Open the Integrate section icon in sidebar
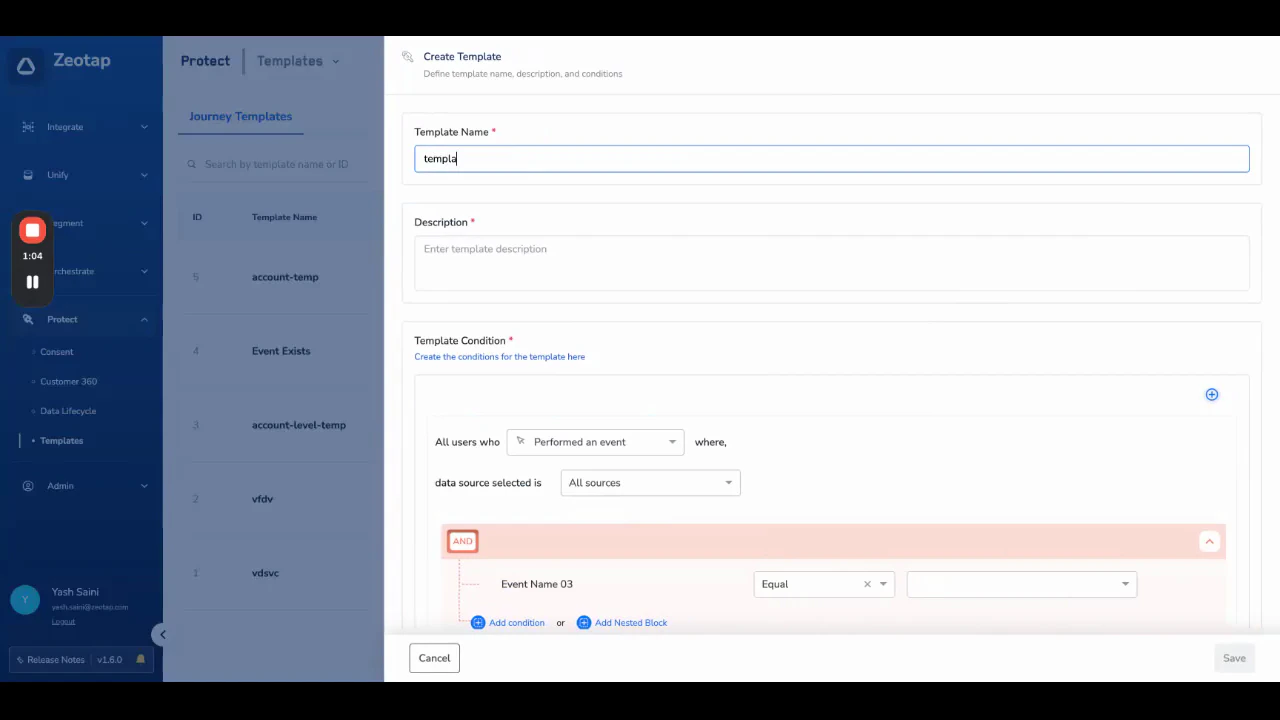 pyautogui.click(x=28, y=126)
